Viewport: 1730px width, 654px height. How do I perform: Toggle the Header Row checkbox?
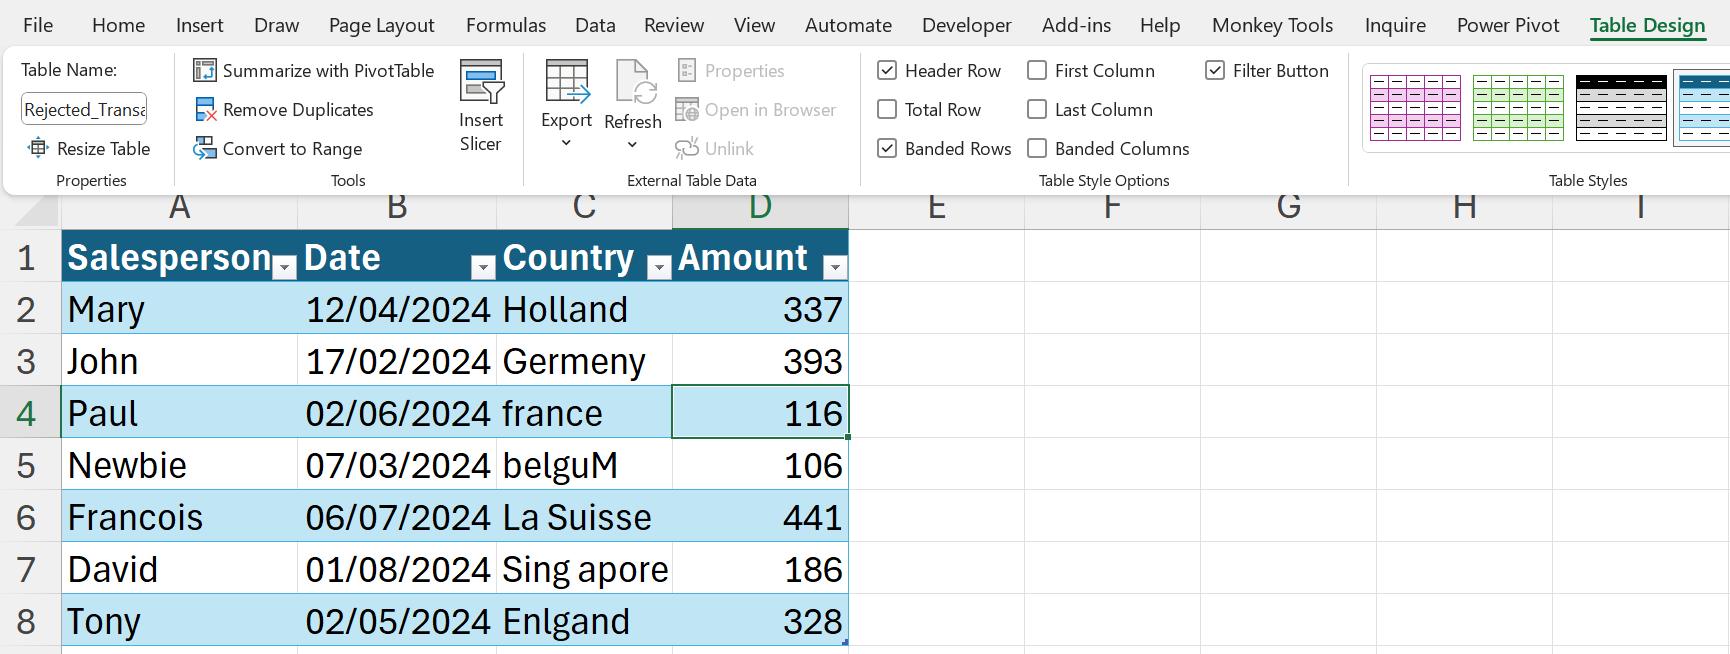pyautogui.click(x=887, y=70)
